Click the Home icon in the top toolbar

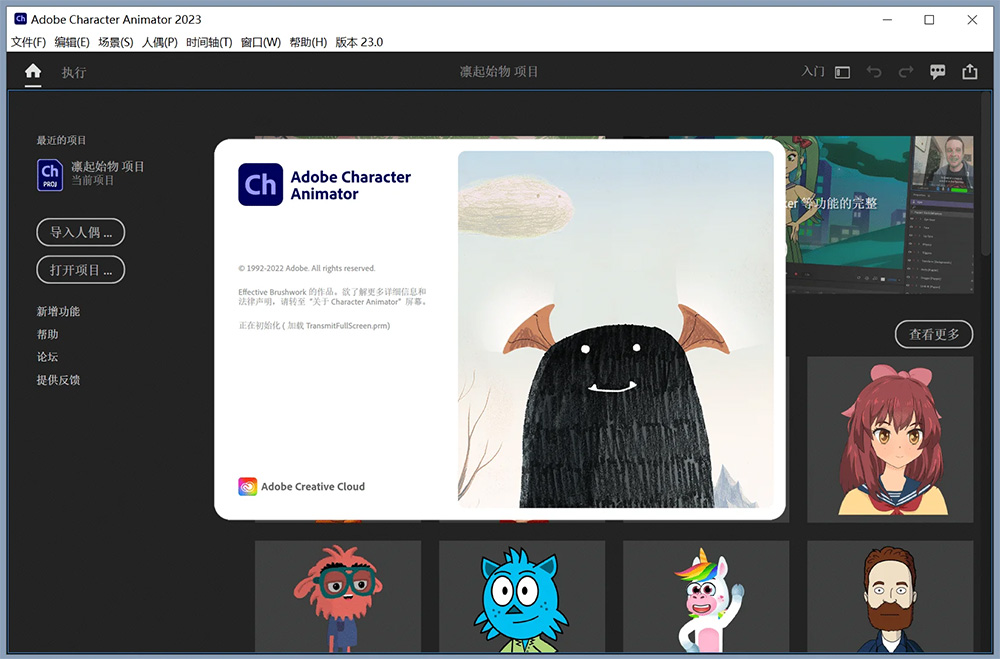pyautogui.click(x=33, y=72)
